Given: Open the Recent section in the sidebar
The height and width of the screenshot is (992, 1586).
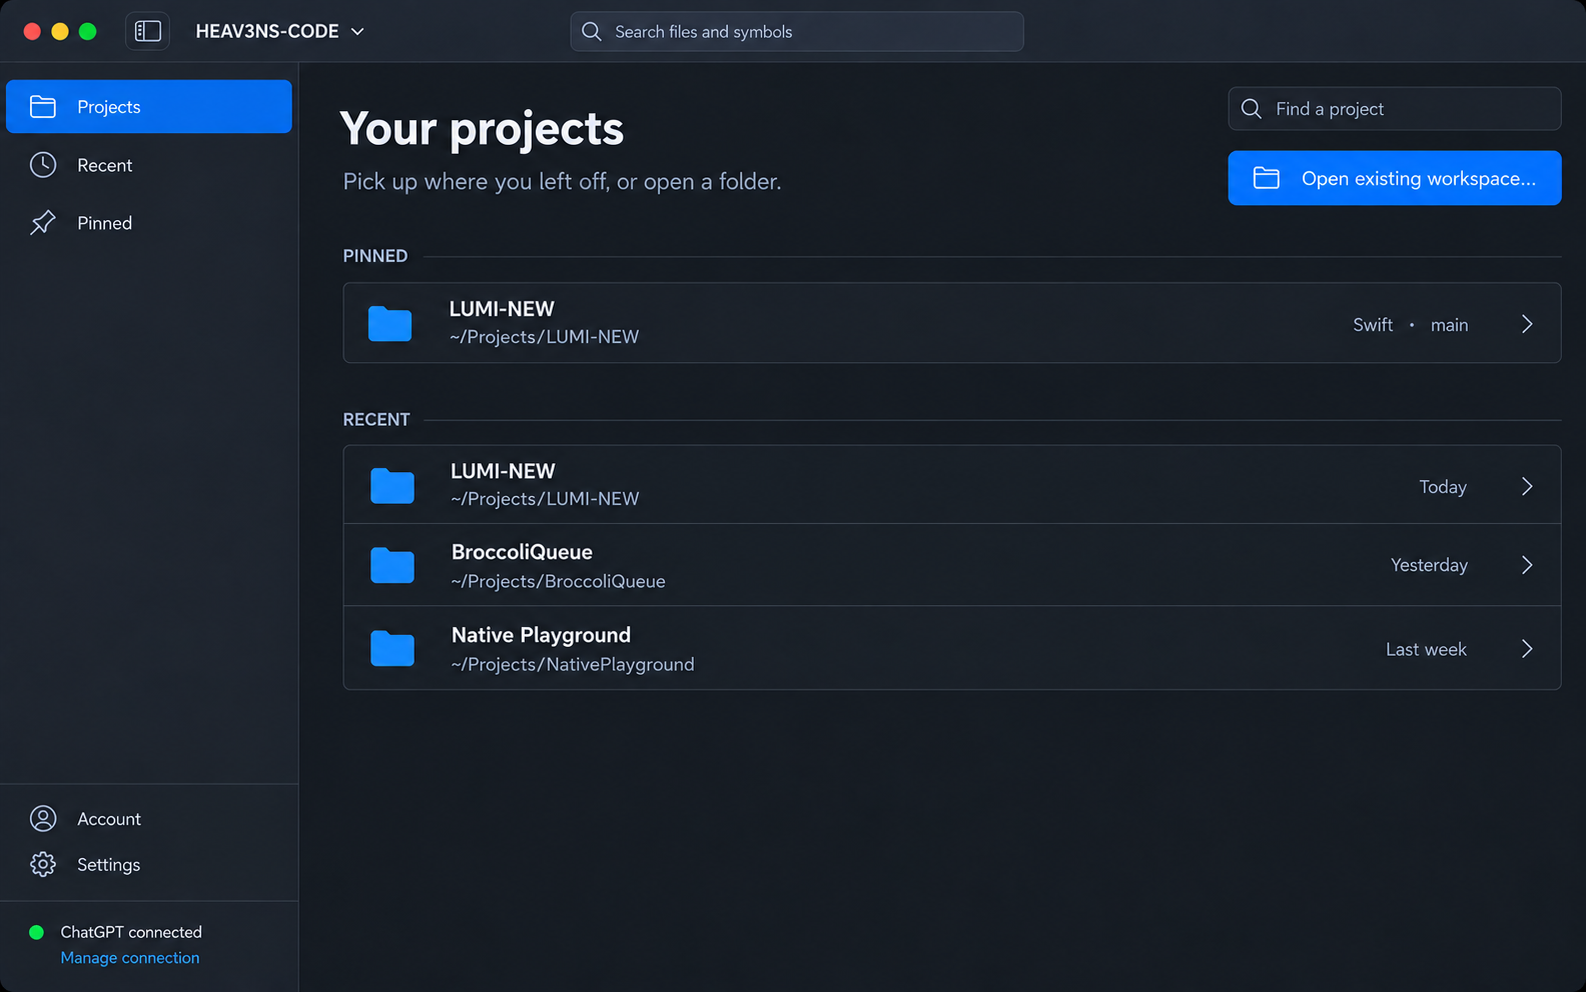Looking at the screenshot, I should click(x=149, y=165).
